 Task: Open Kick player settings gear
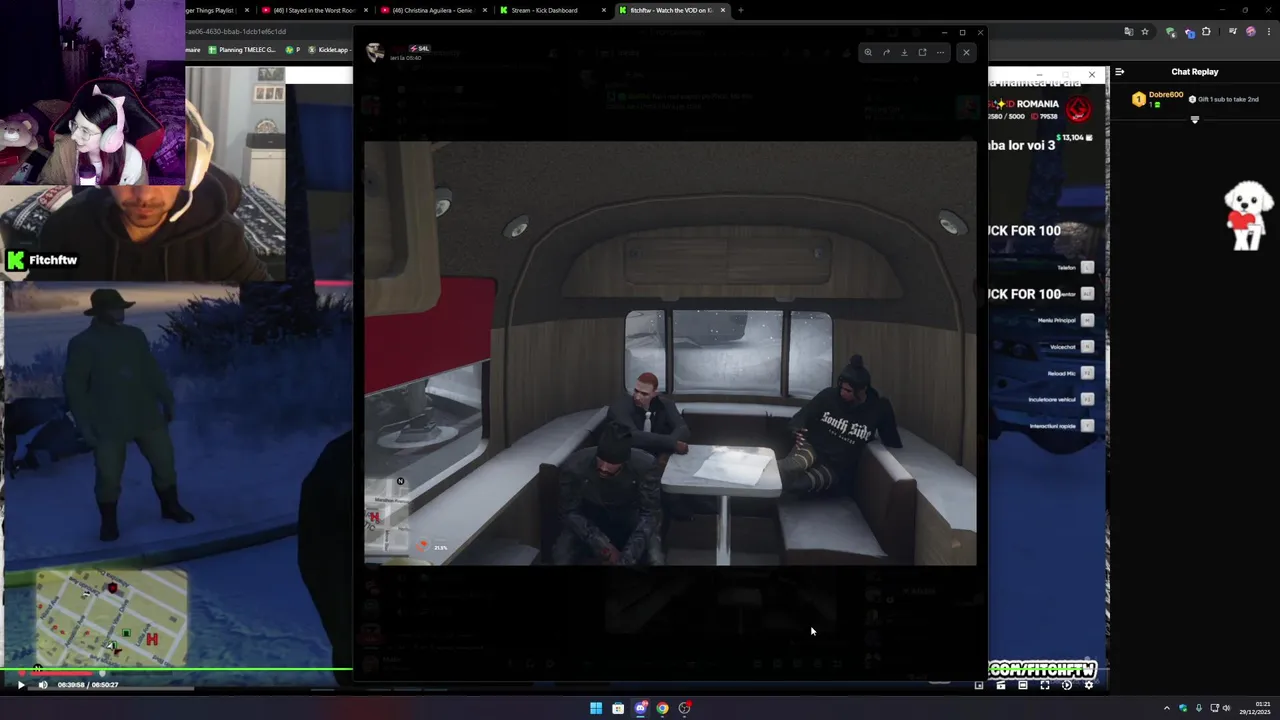pyautogui.click(x=1089, y=685)
